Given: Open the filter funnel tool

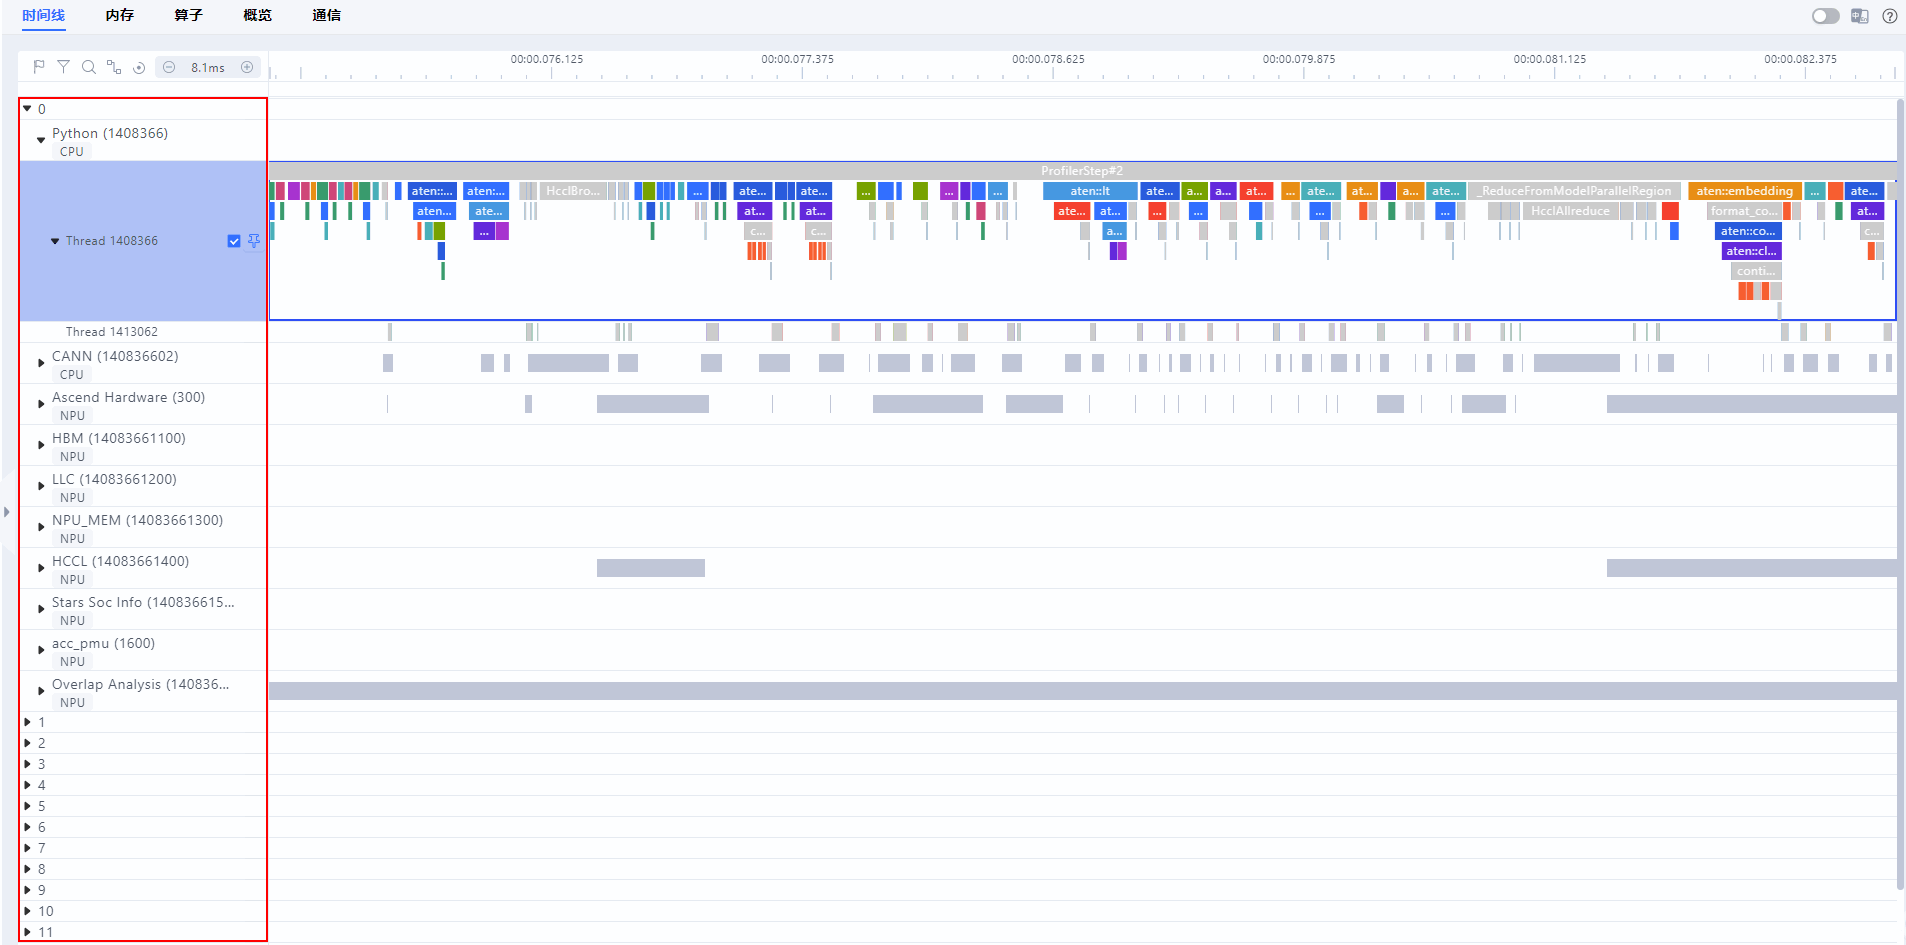Looking at the screenshot, I should click(63, 67).
